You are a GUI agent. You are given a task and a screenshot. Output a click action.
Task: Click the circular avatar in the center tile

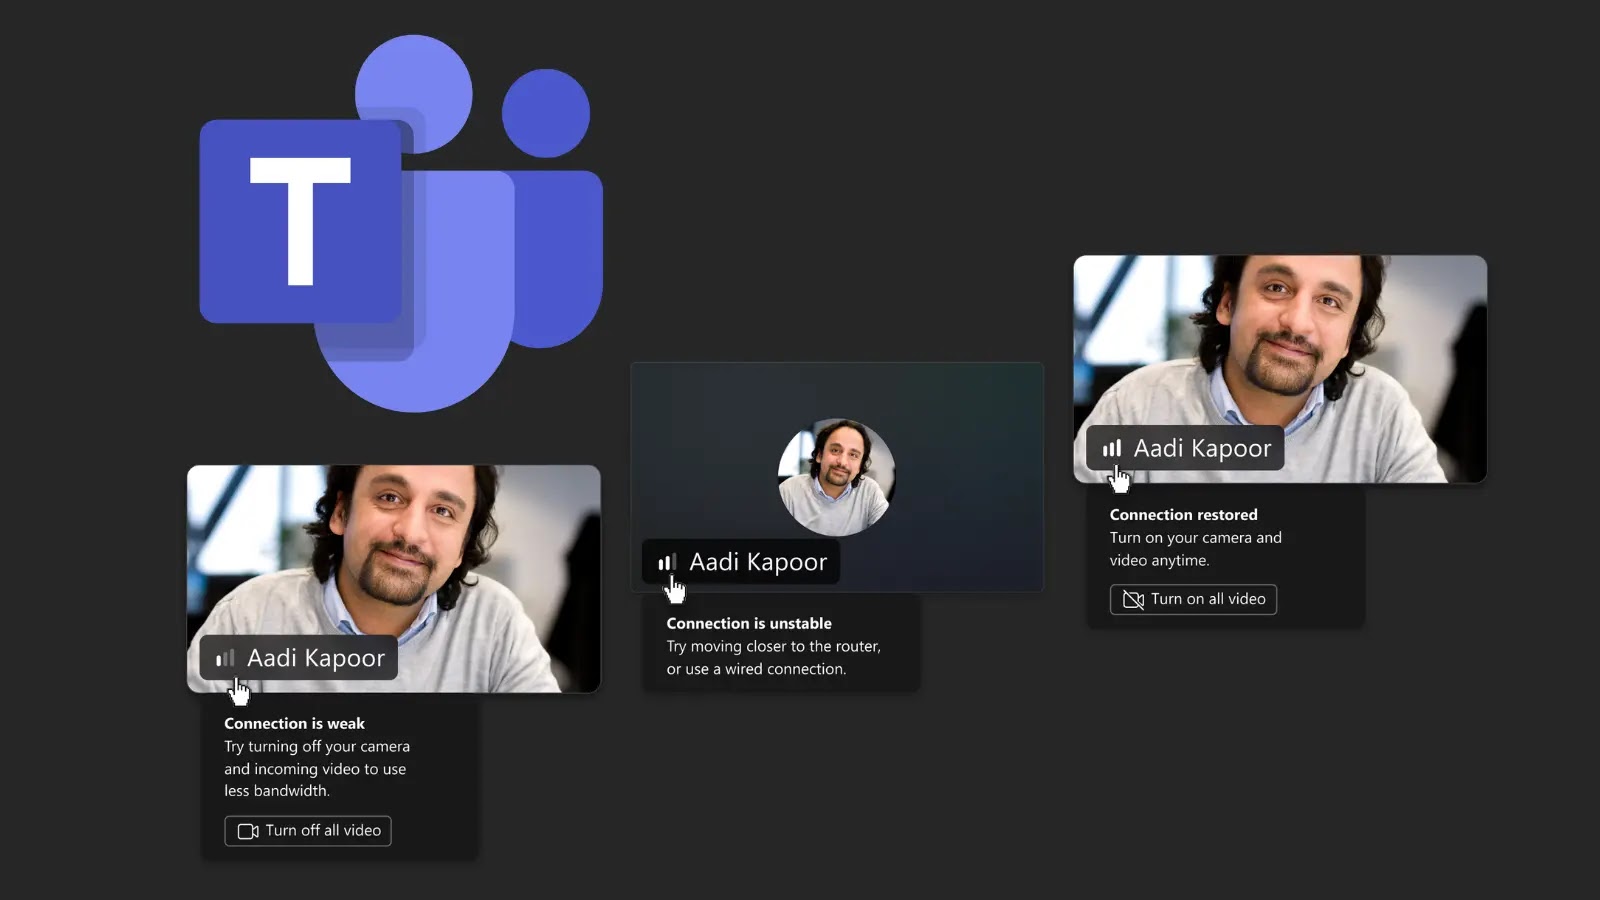pos(837,478)
